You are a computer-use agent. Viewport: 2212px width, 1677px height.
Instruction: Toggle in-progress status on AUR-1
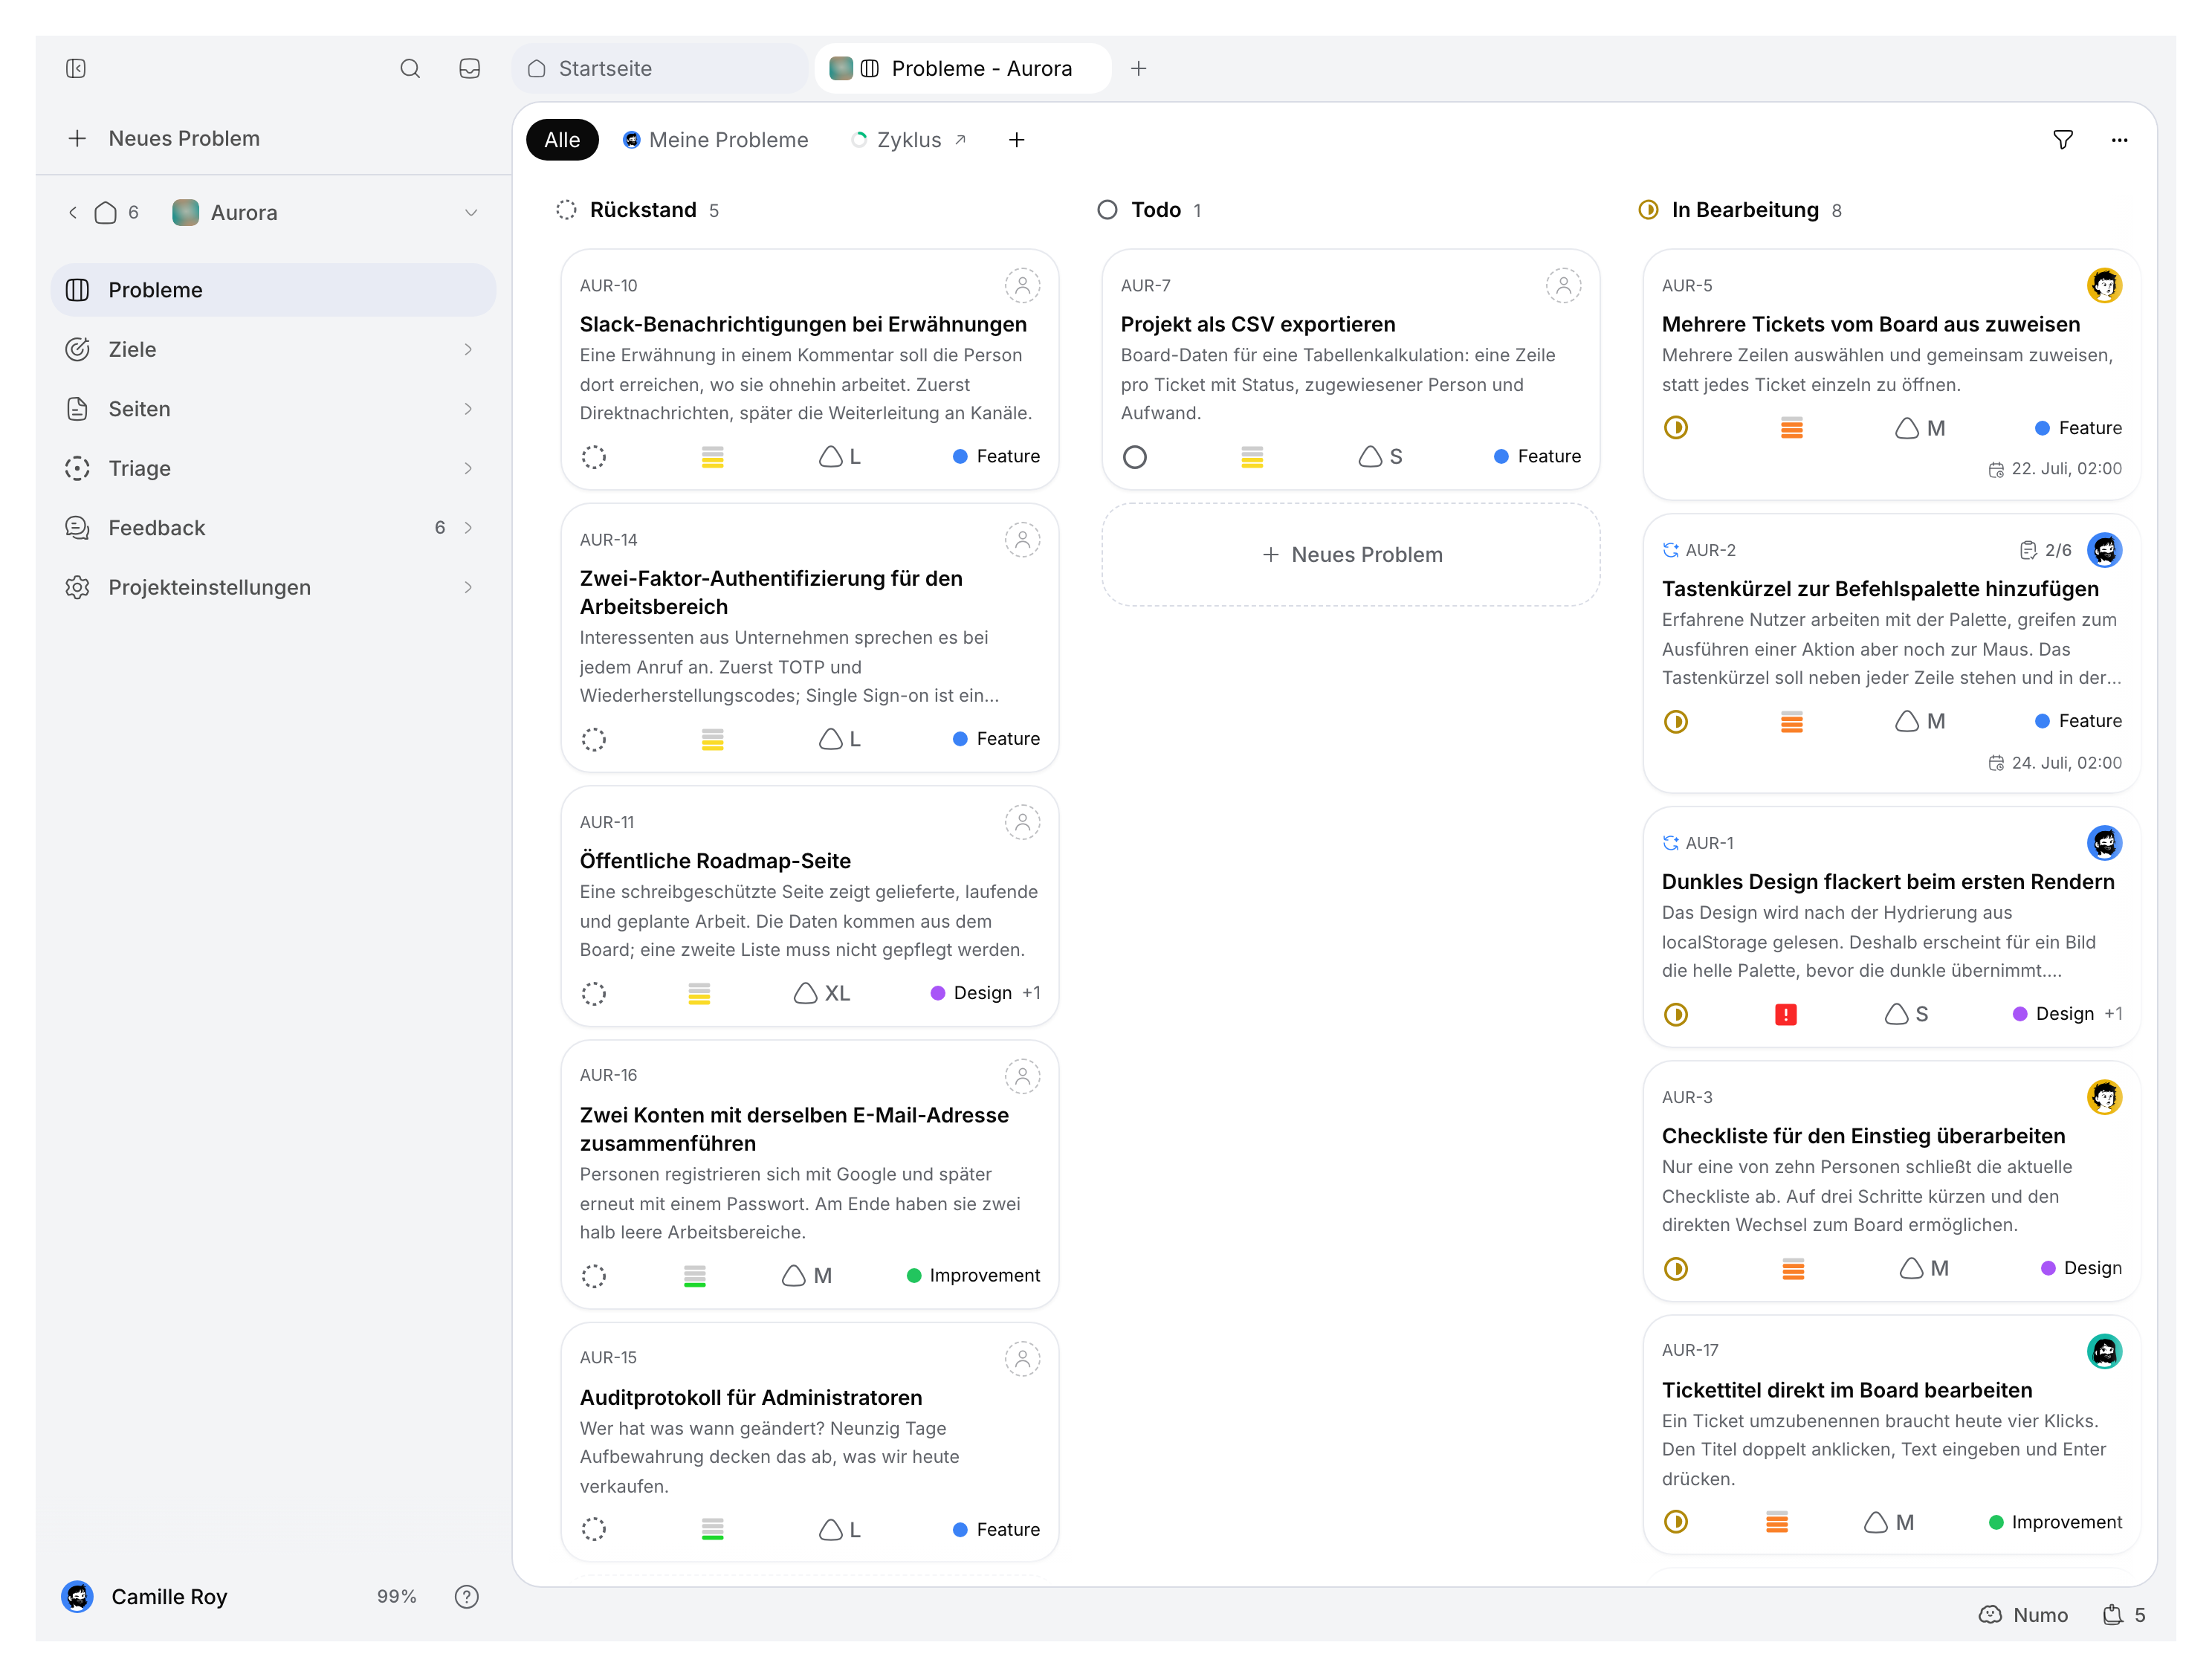(x=1676, y=1015)
